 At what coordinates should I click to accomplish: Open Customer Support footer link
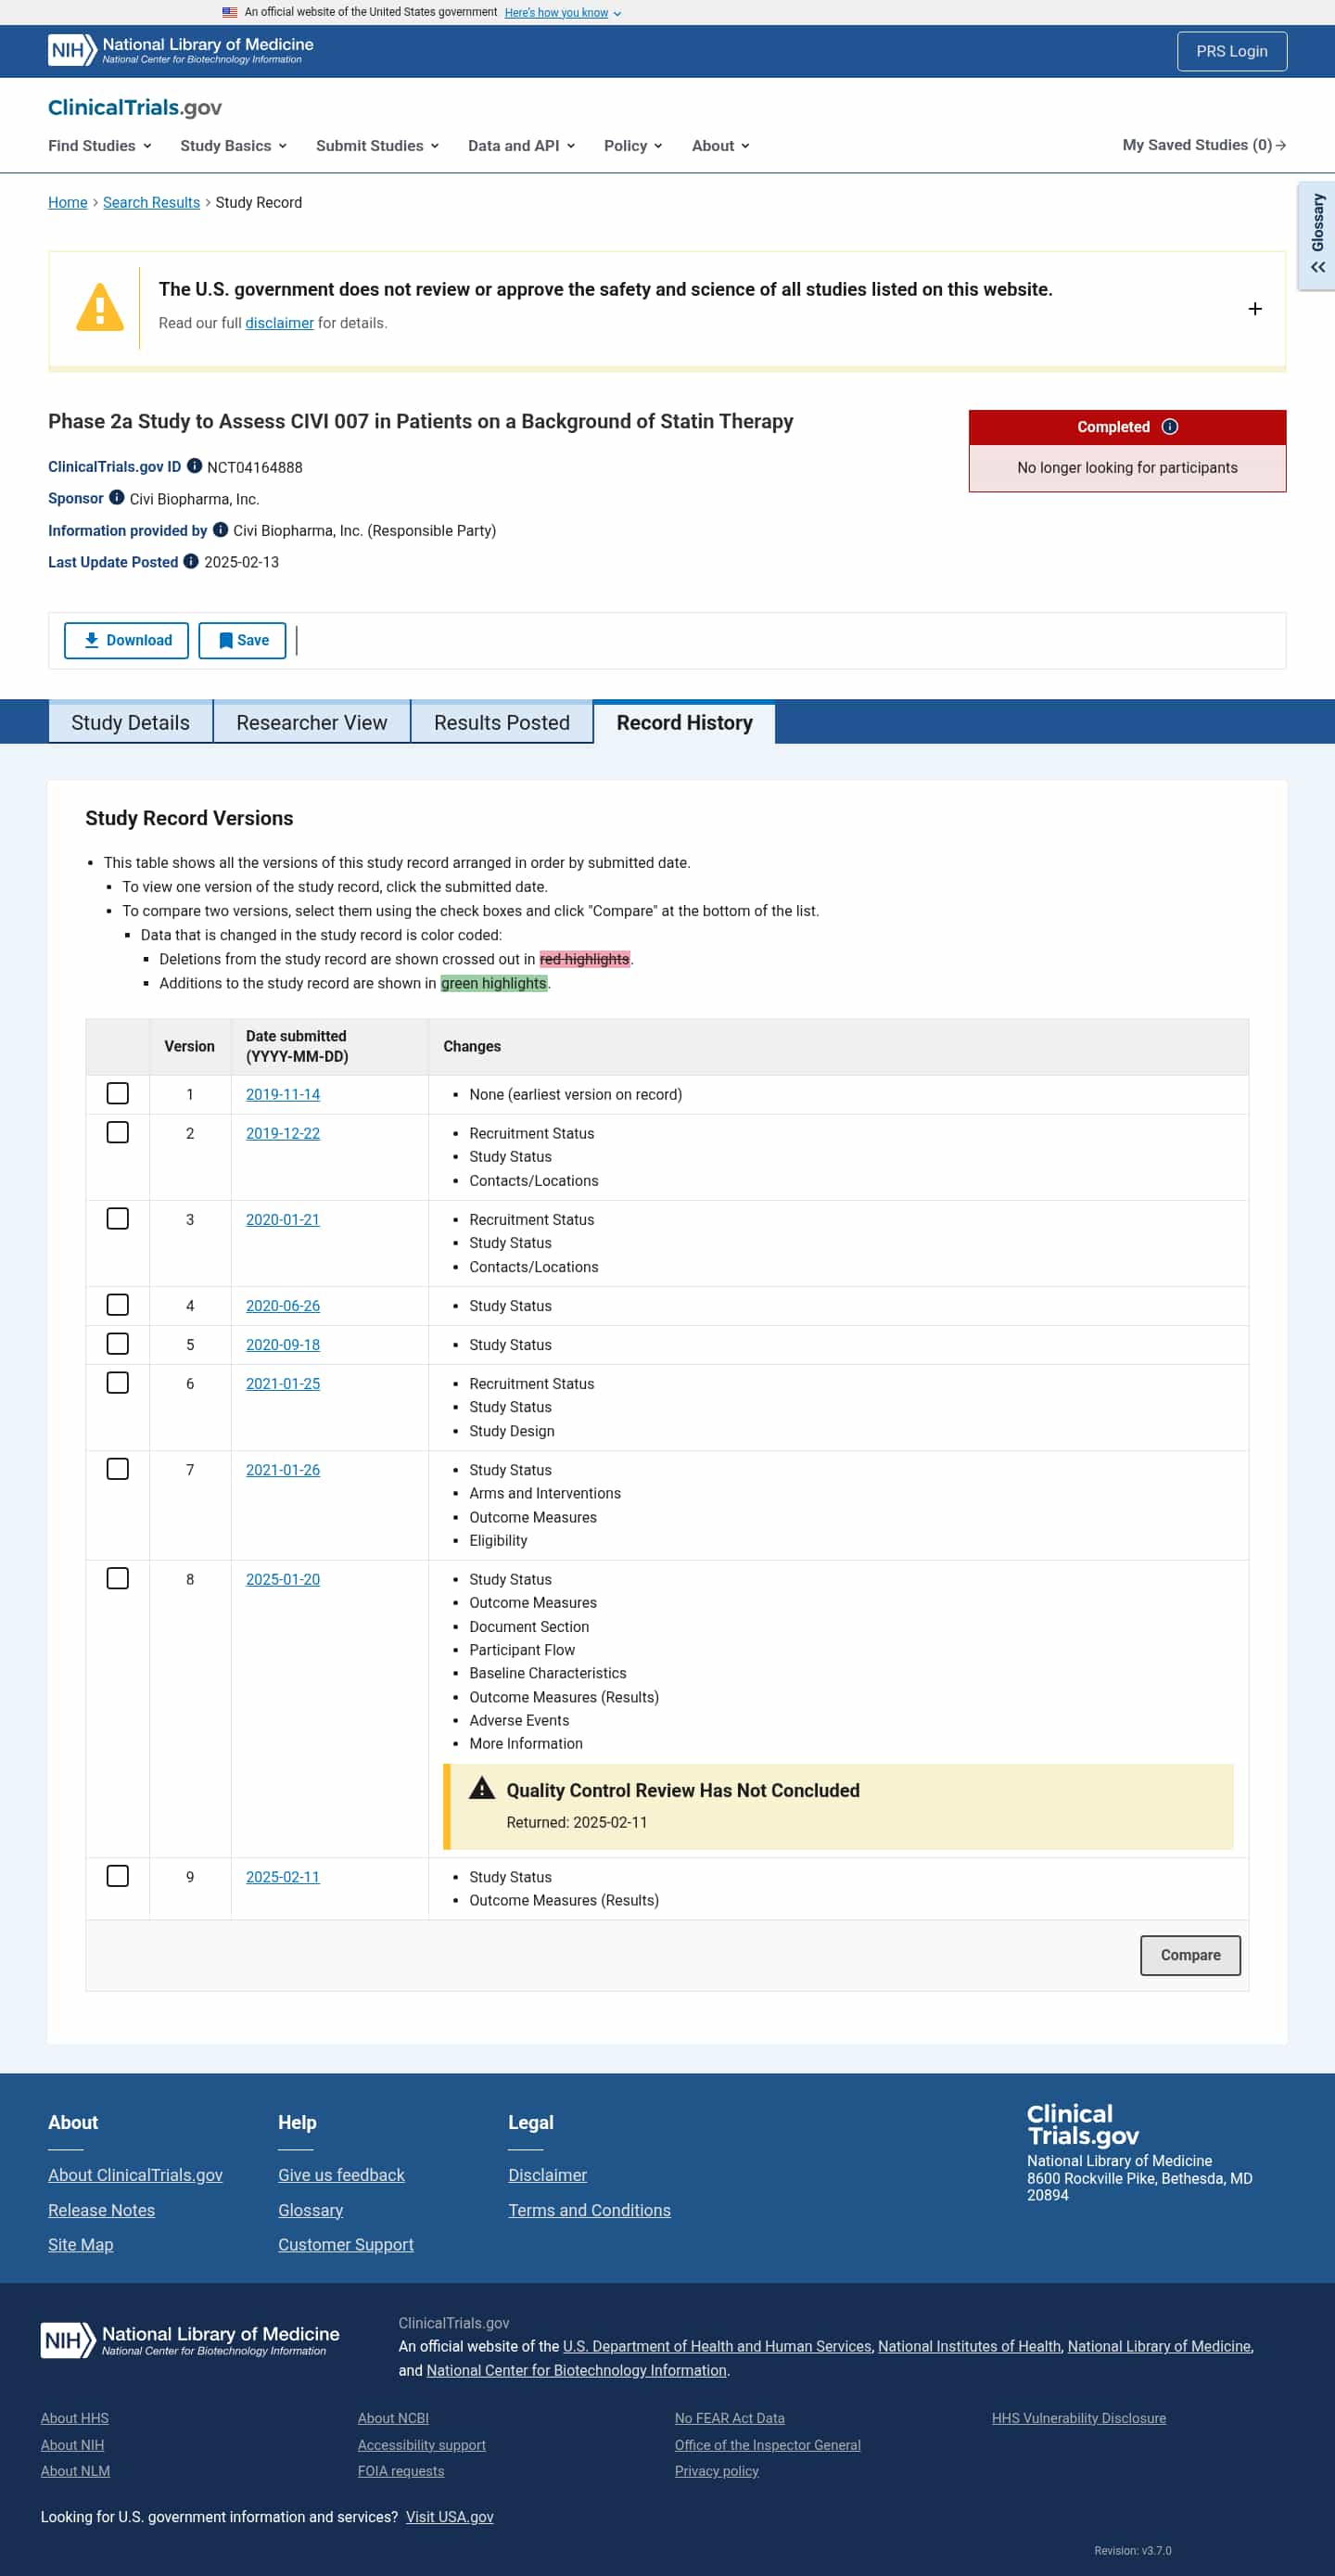(x=345, y=2244)
